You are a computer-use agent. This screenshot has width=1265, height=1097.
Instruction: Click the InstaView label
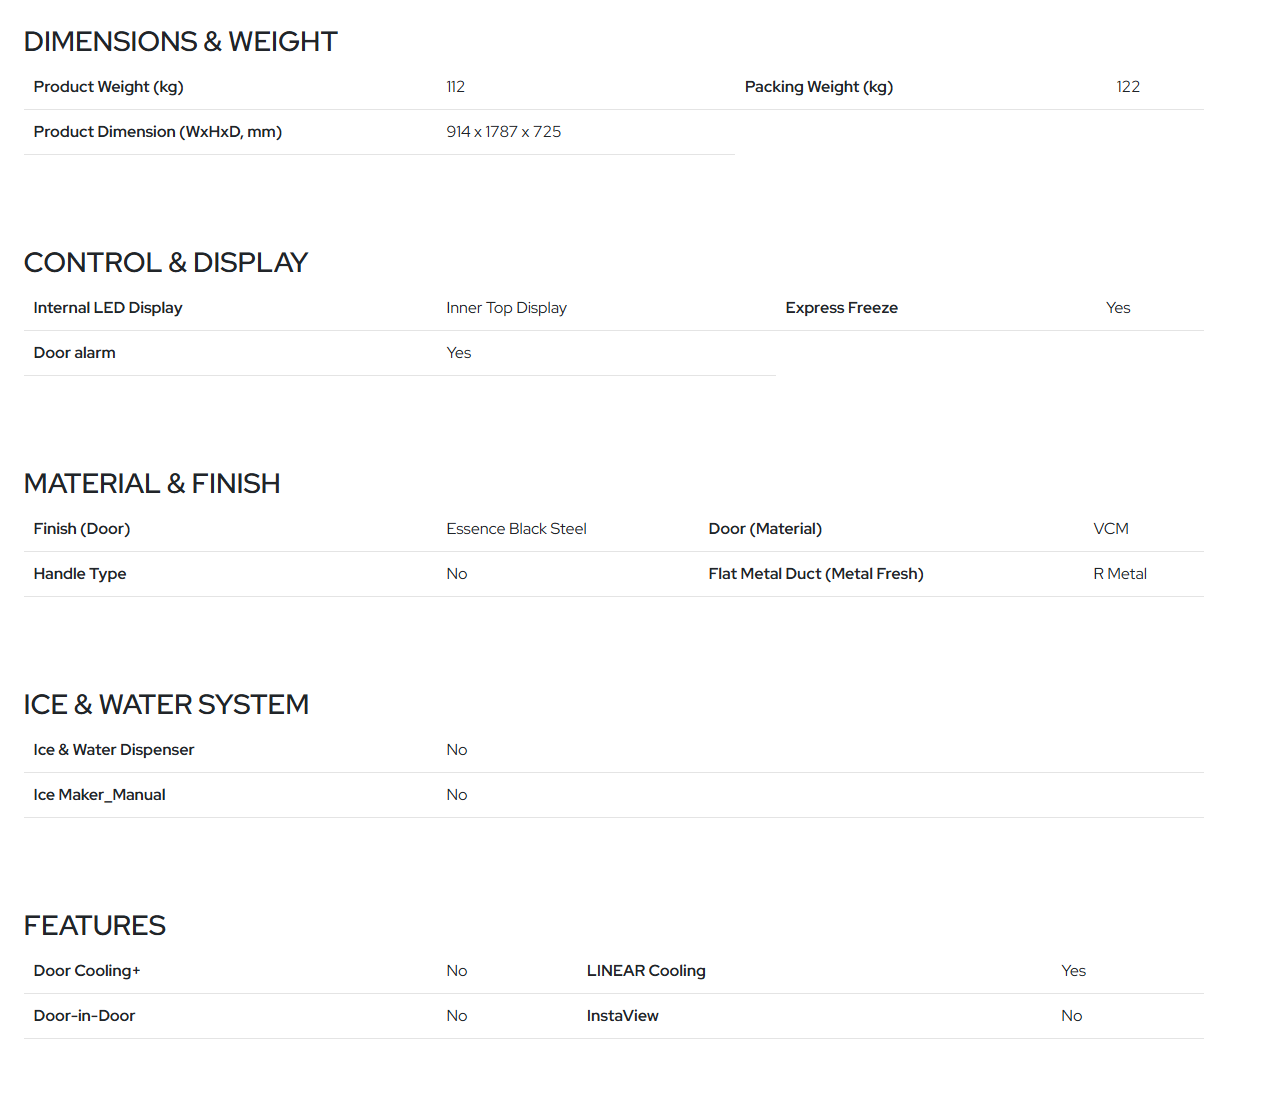tap(622, 1016)
